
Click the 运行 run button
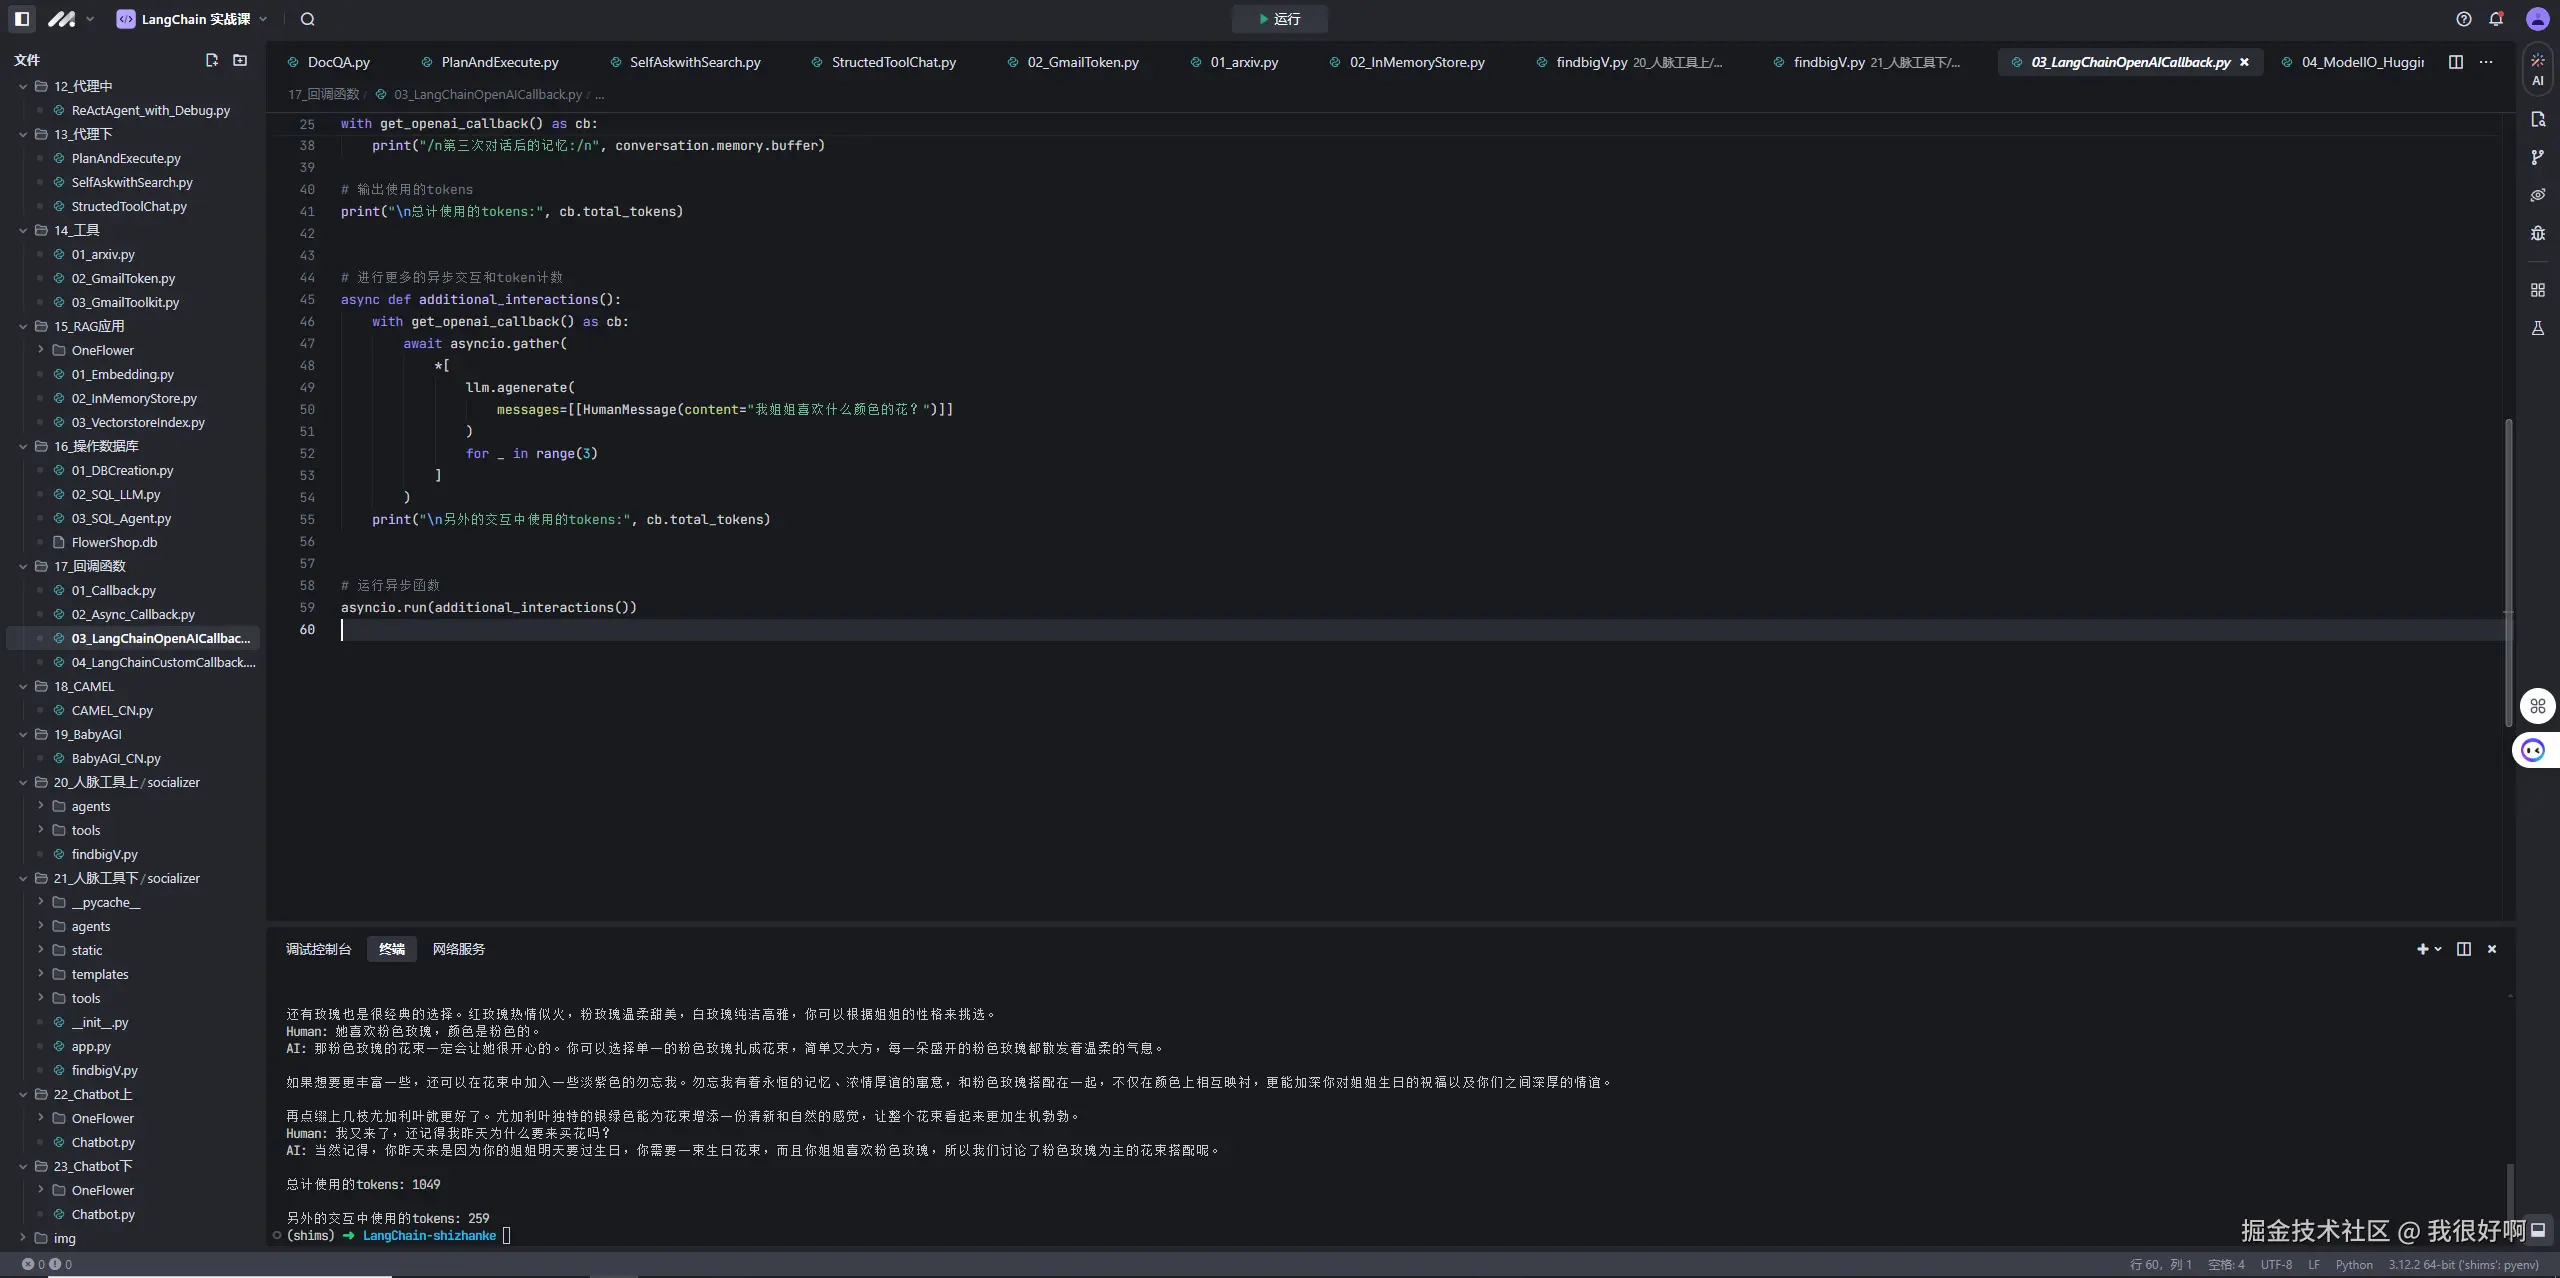click(x=1279, y=19)
